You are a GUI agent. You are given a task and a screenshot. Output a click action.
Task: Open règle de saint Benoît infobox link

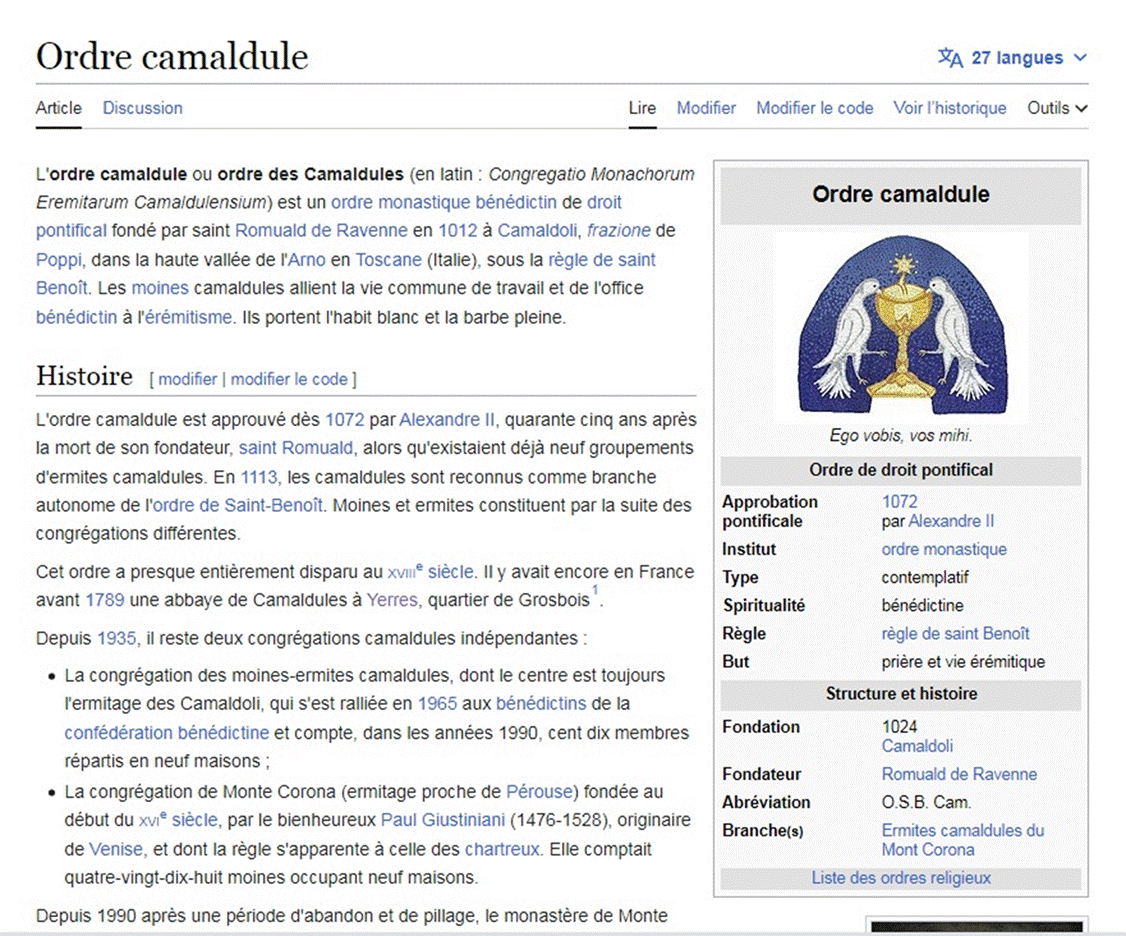(956, 634)
